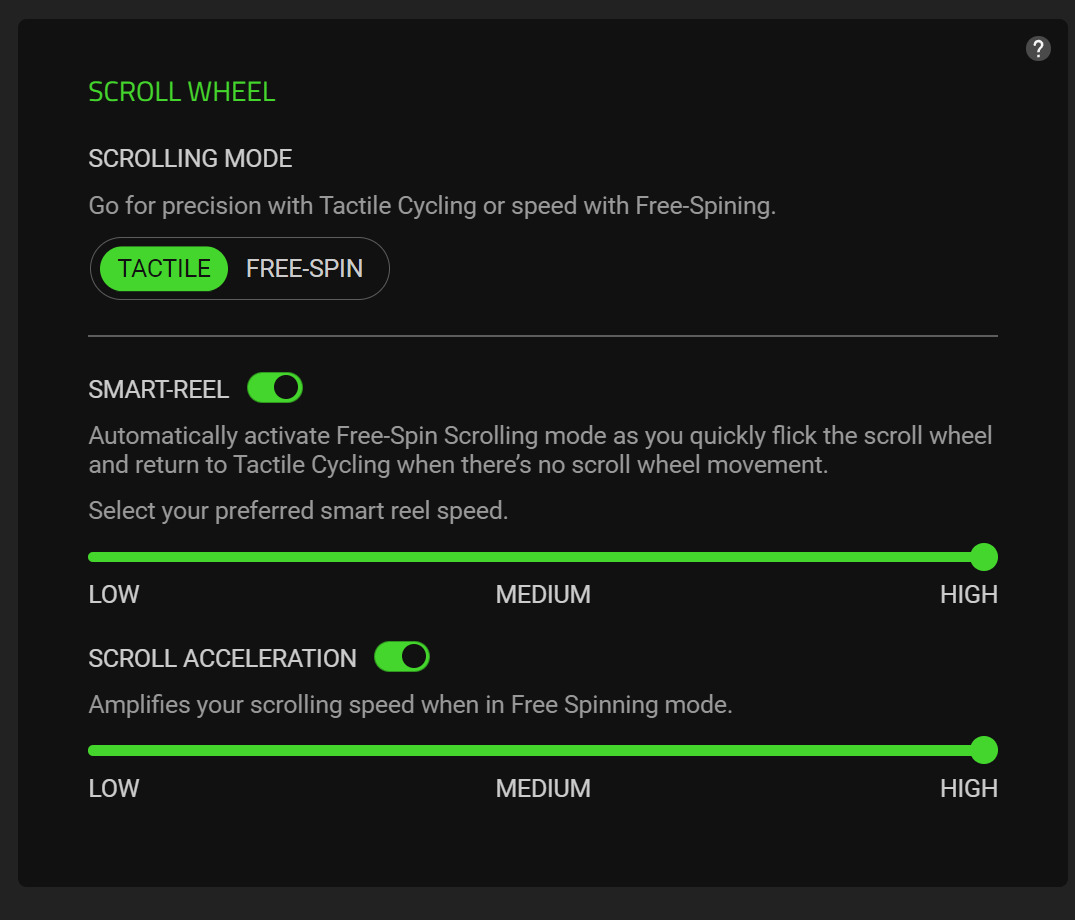Pick HIGH under the scroll acceleration slider
Image resolution: width=1075 pixels, height=920 pixels.
968,789
